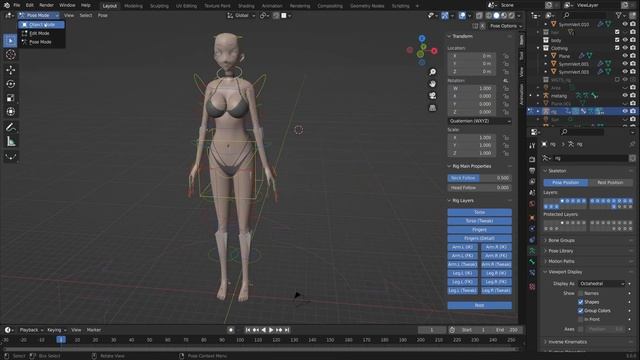Adjust the Head Follow slider

click(x=480, y=188)
